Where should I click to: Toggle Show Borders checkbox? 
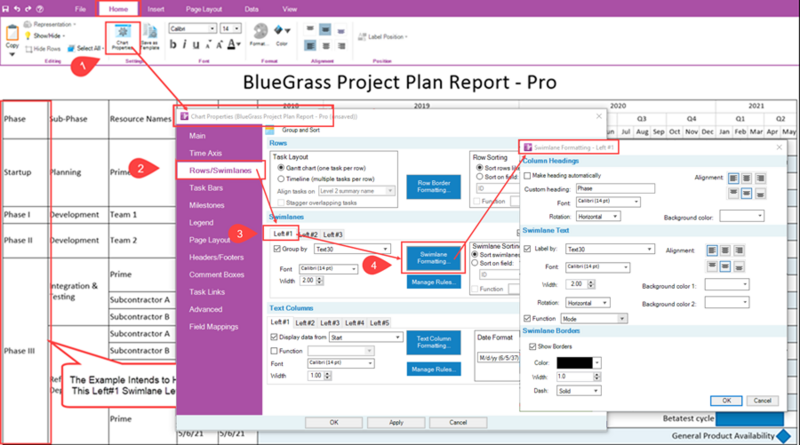point(533,347)
